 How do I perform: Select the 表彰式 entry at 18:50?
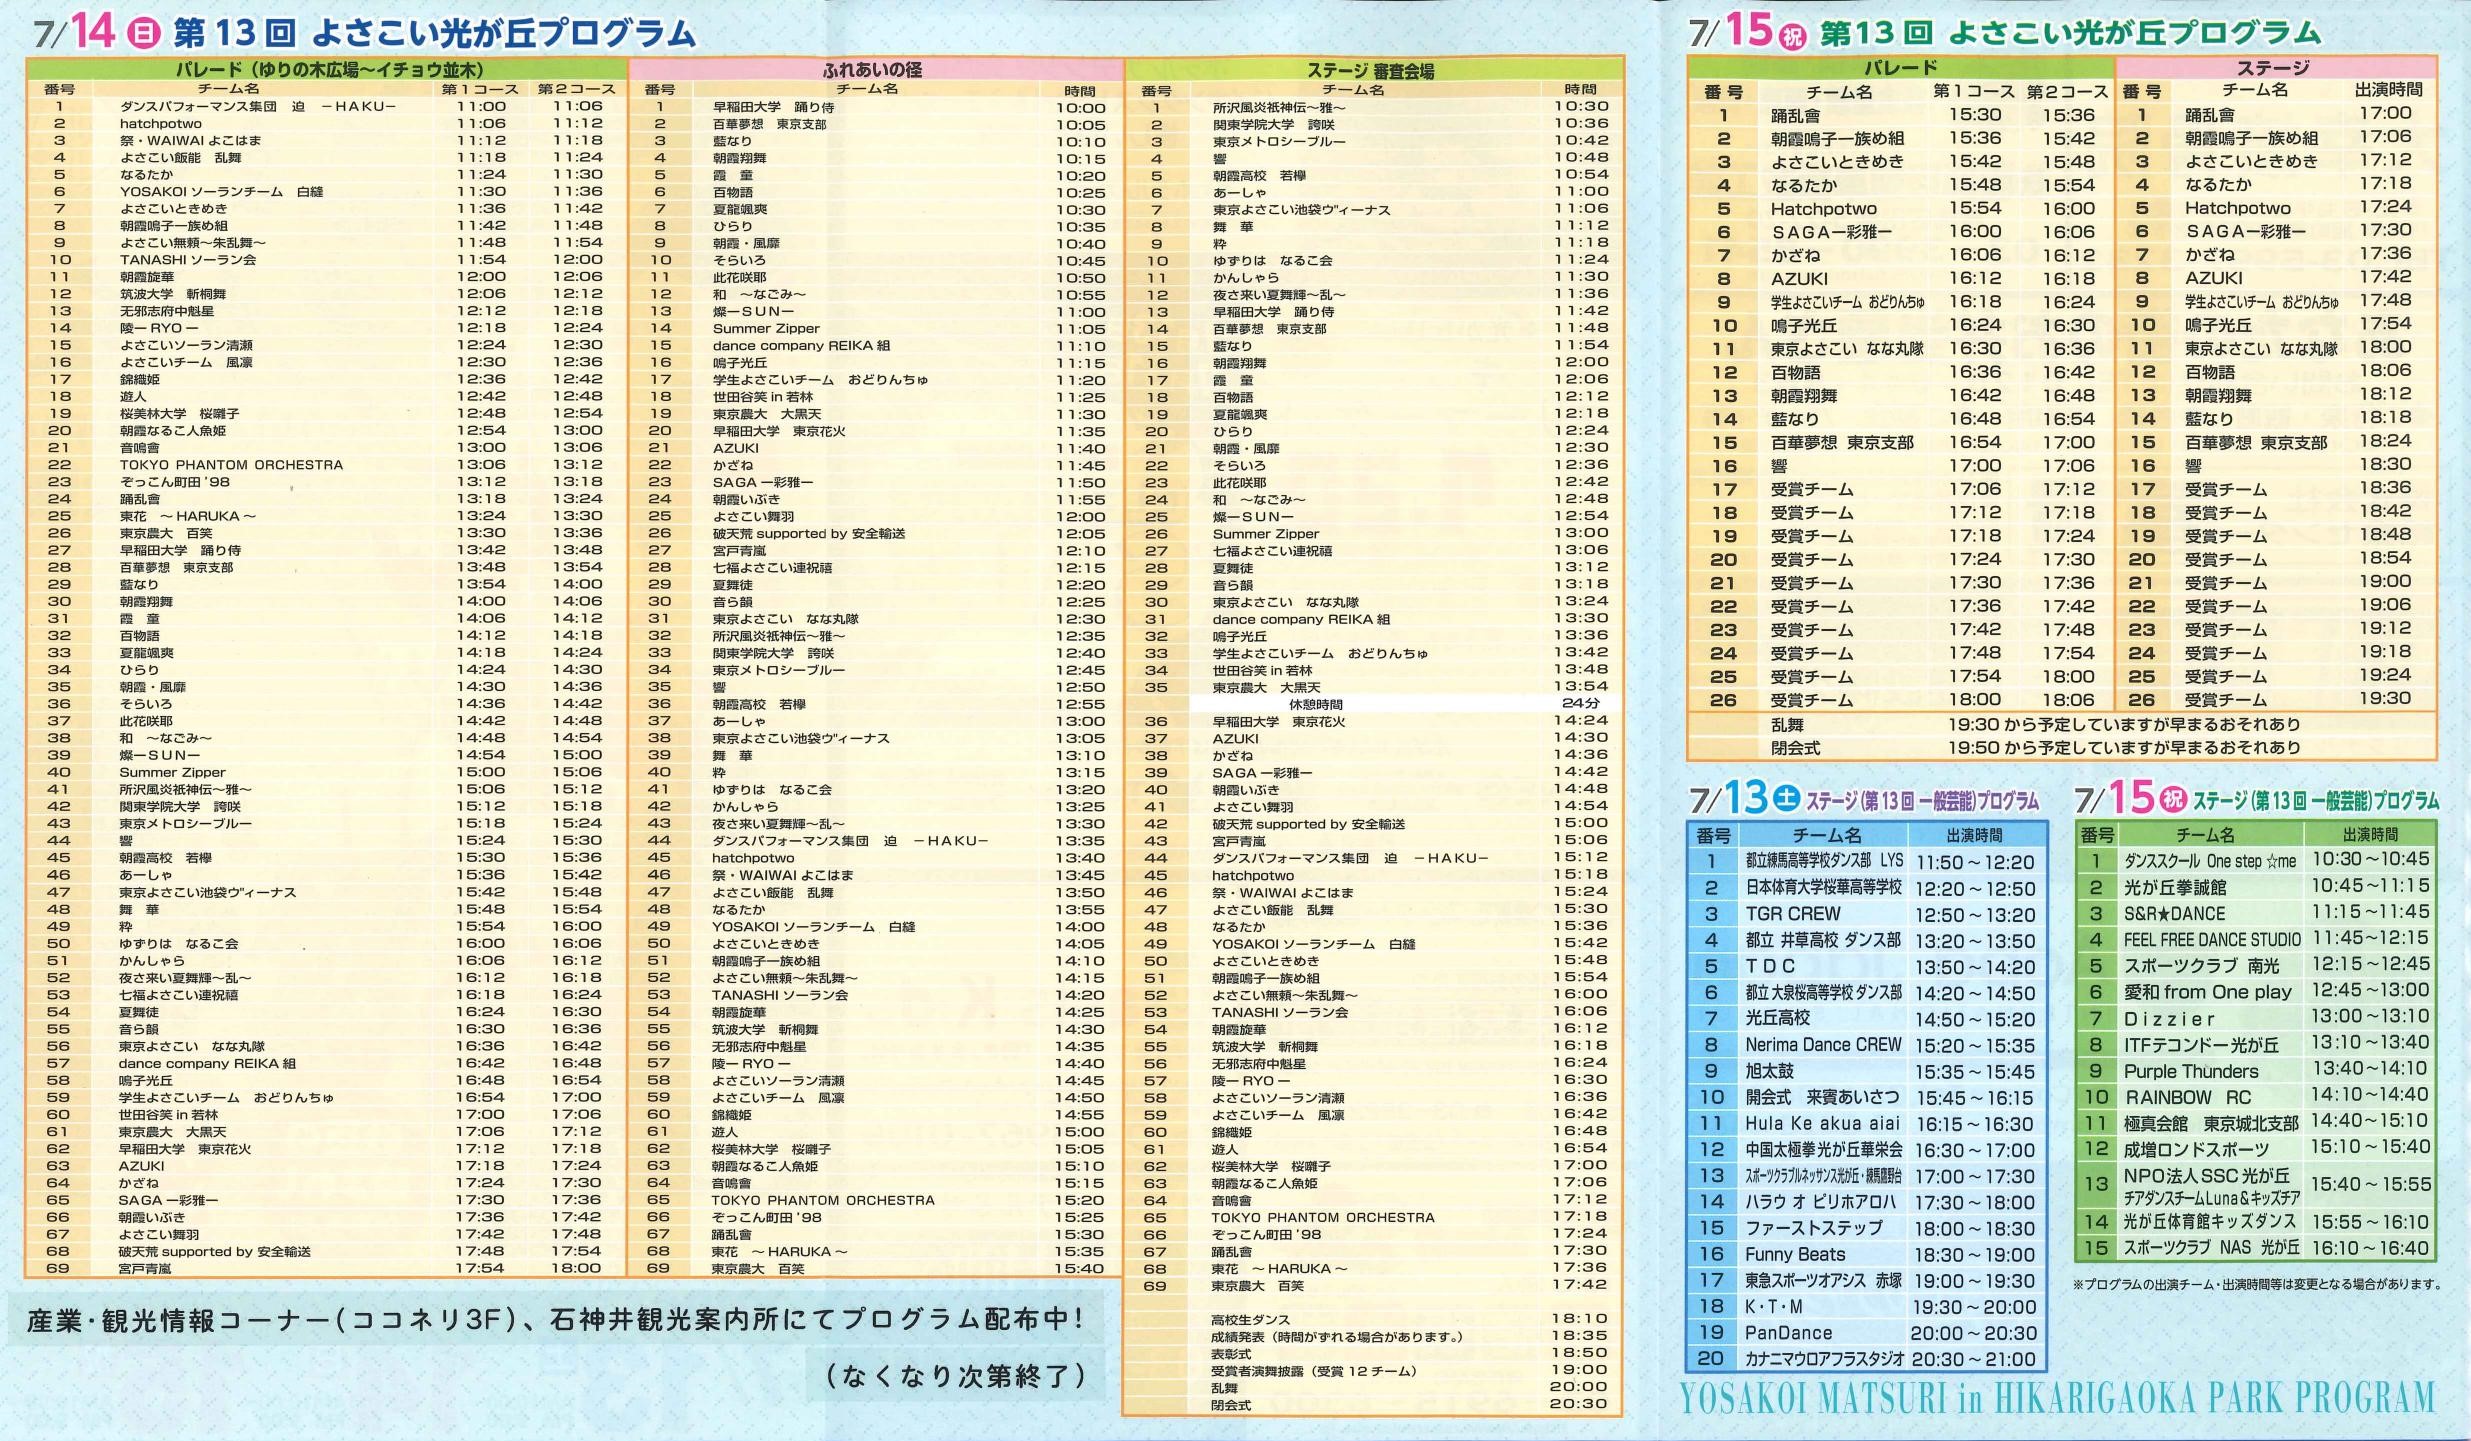(x=1230, y=1354)
